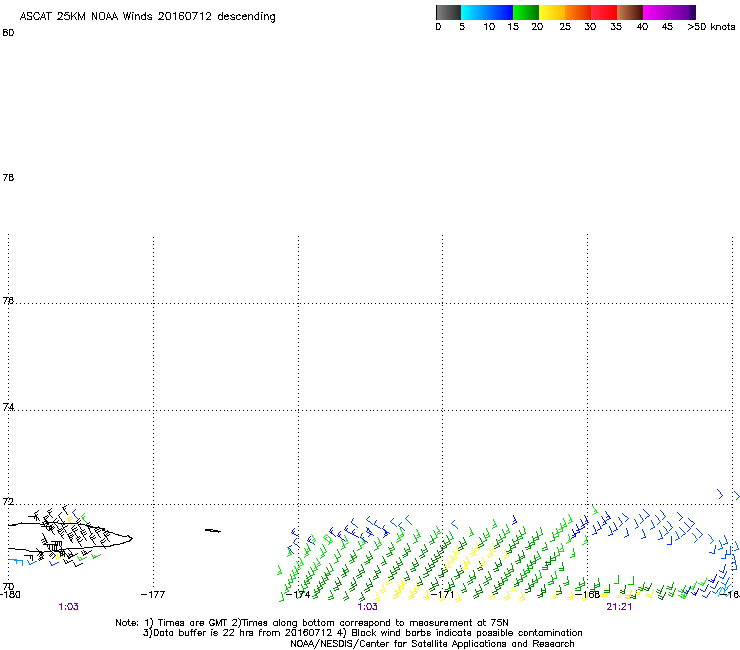Click the '45' legend scale value
Viewport: 740px width, 650px height.
pos(667,27)
